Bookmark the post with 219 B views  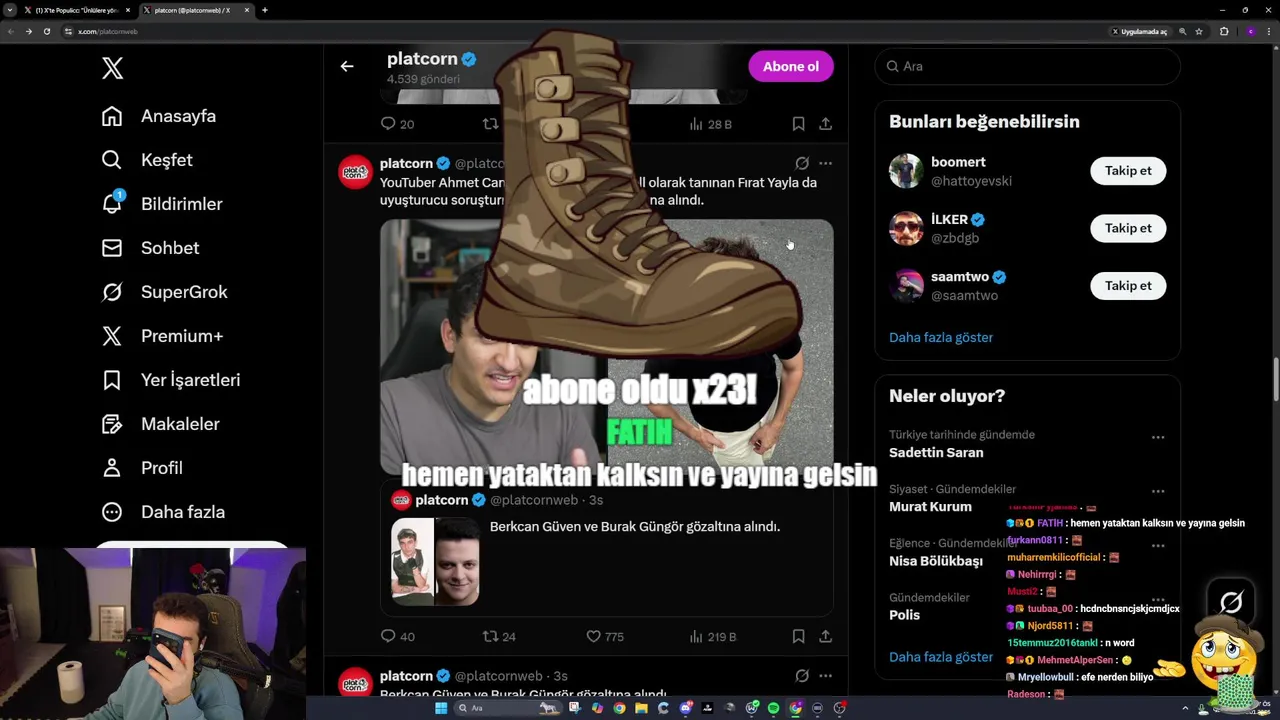click(798, 636)
